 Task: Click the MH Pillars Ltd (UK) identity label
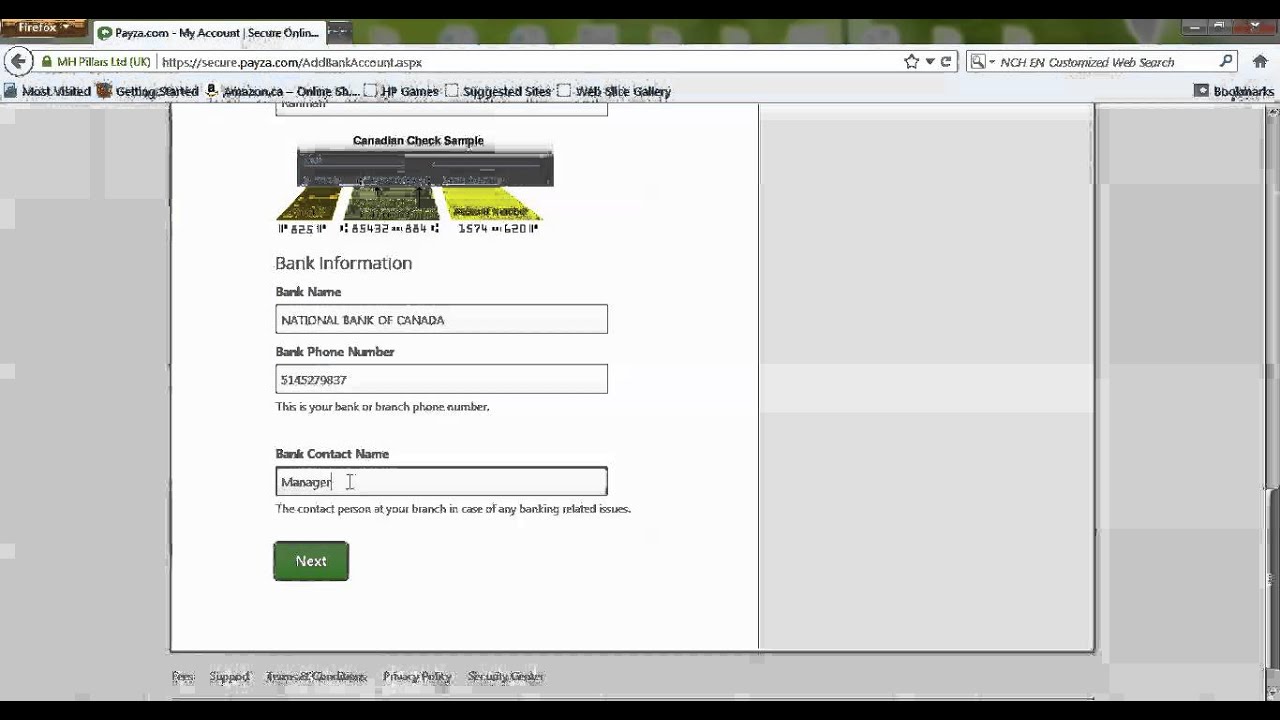(104, 62)
